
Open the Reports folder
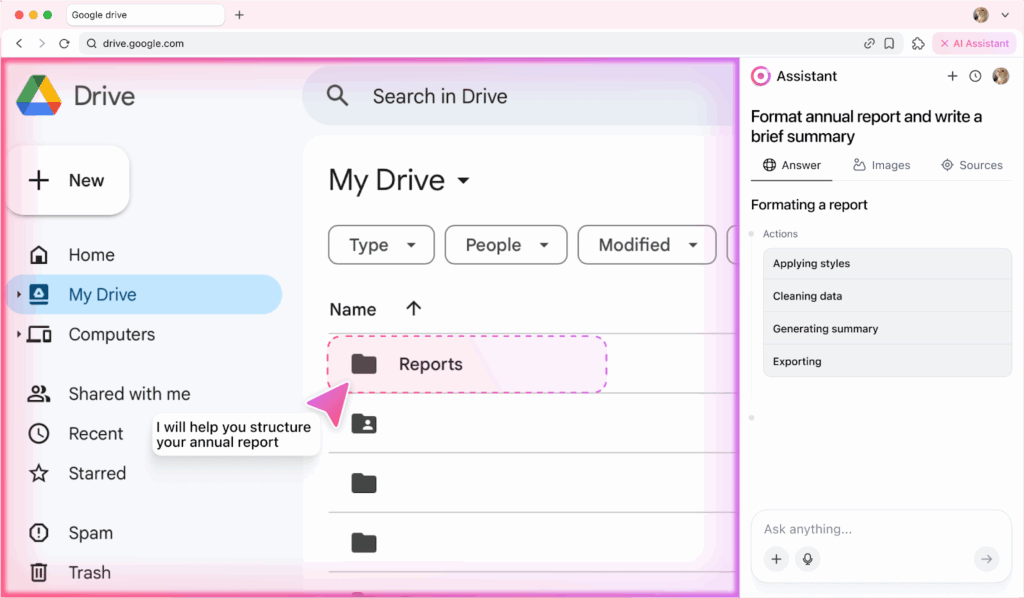tap(430, 364)
